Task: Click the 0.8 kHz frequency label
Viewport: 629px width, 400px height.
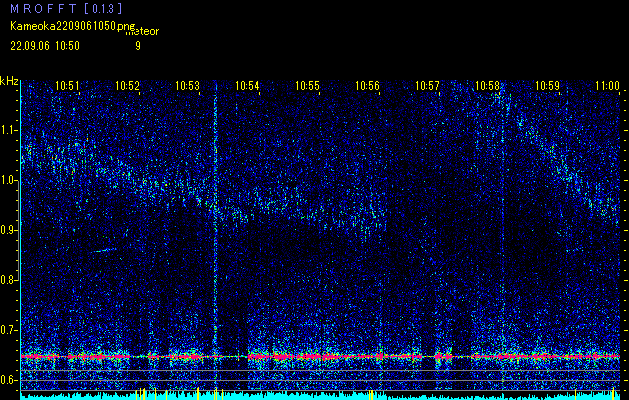Action: [x=8, y=280]
